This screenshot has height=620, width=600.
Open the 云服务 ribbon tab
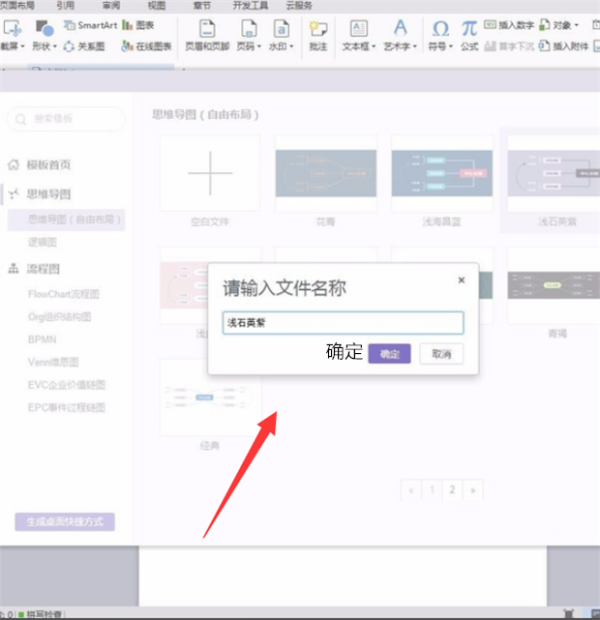click(x=299, y=5)
